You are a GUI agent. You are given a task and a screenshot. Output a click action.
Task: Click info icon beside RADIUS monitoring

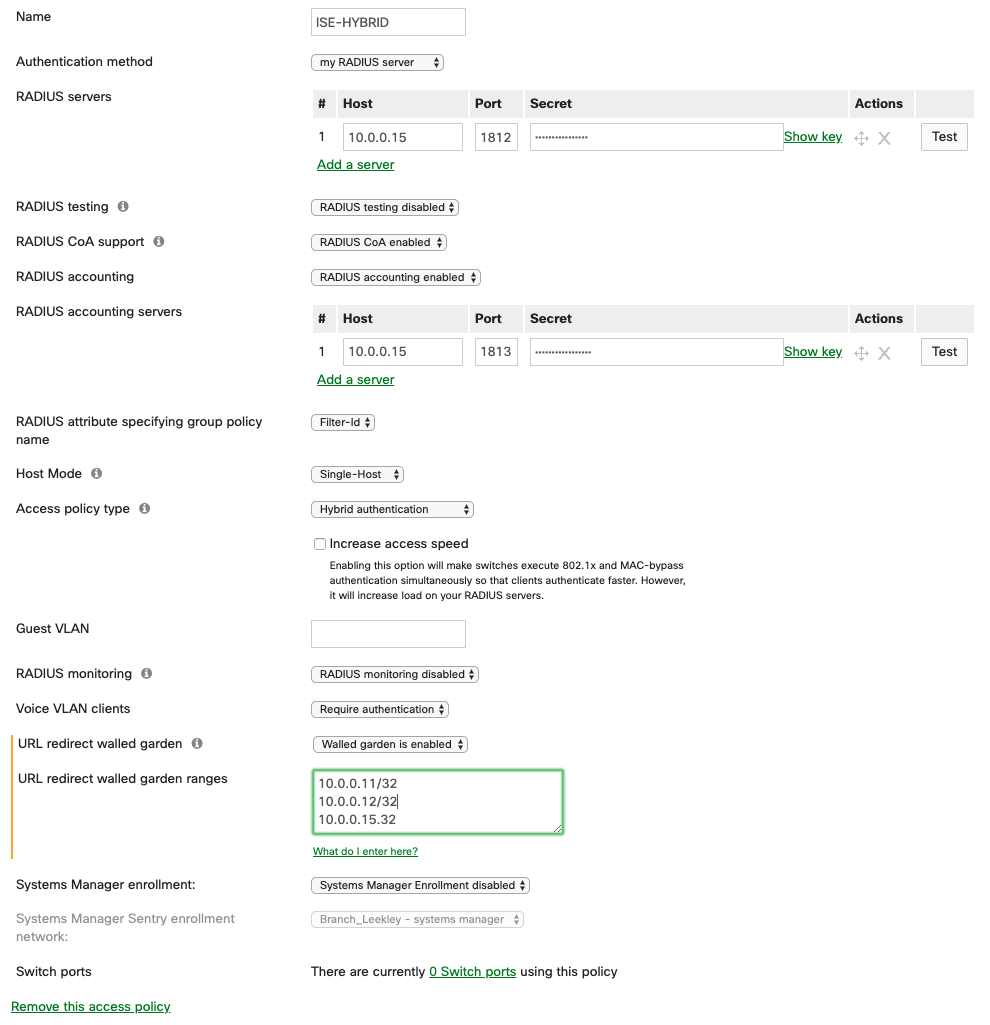click(x=147, y=674)
